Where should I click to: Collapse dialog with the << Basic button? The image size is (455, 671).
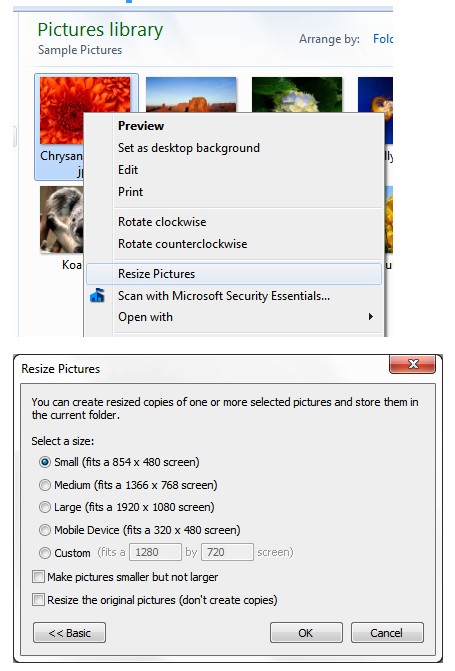pos(69,632)
